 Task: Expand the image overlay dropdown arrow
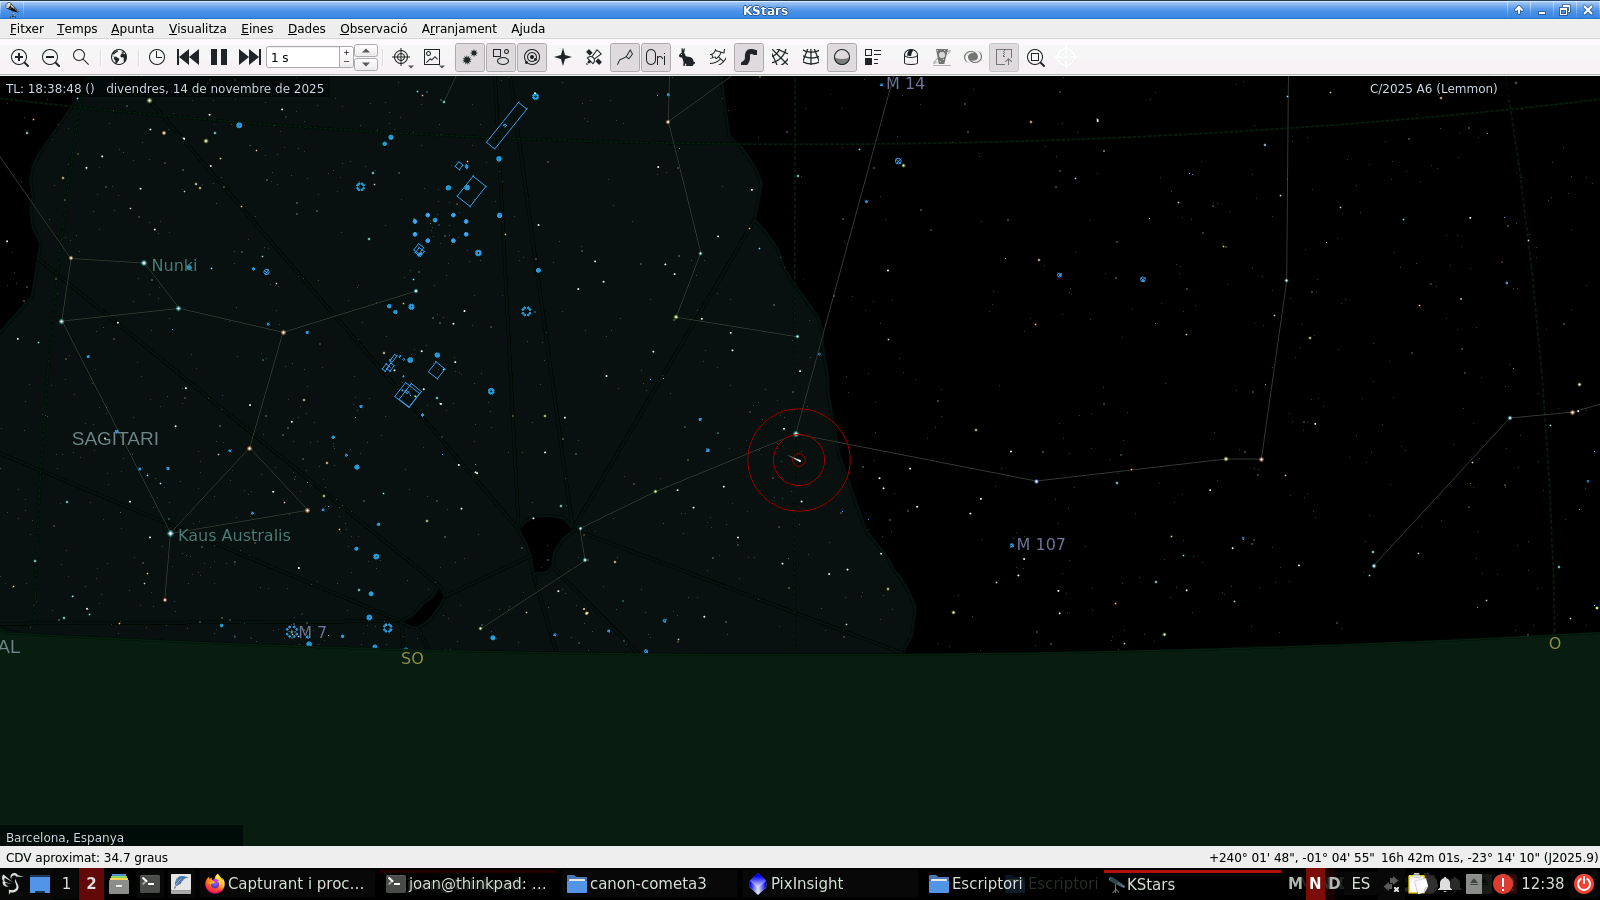[x=441, y=65]
